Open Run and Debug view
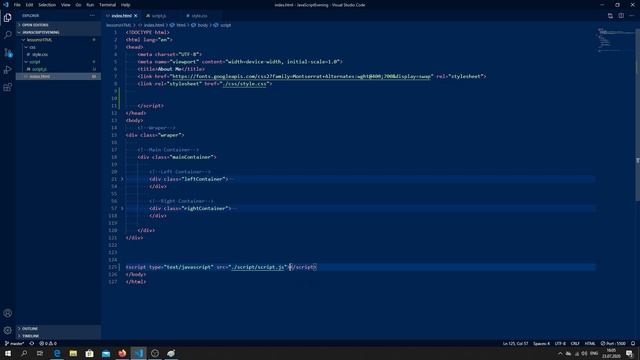 (x=7, y=70)
